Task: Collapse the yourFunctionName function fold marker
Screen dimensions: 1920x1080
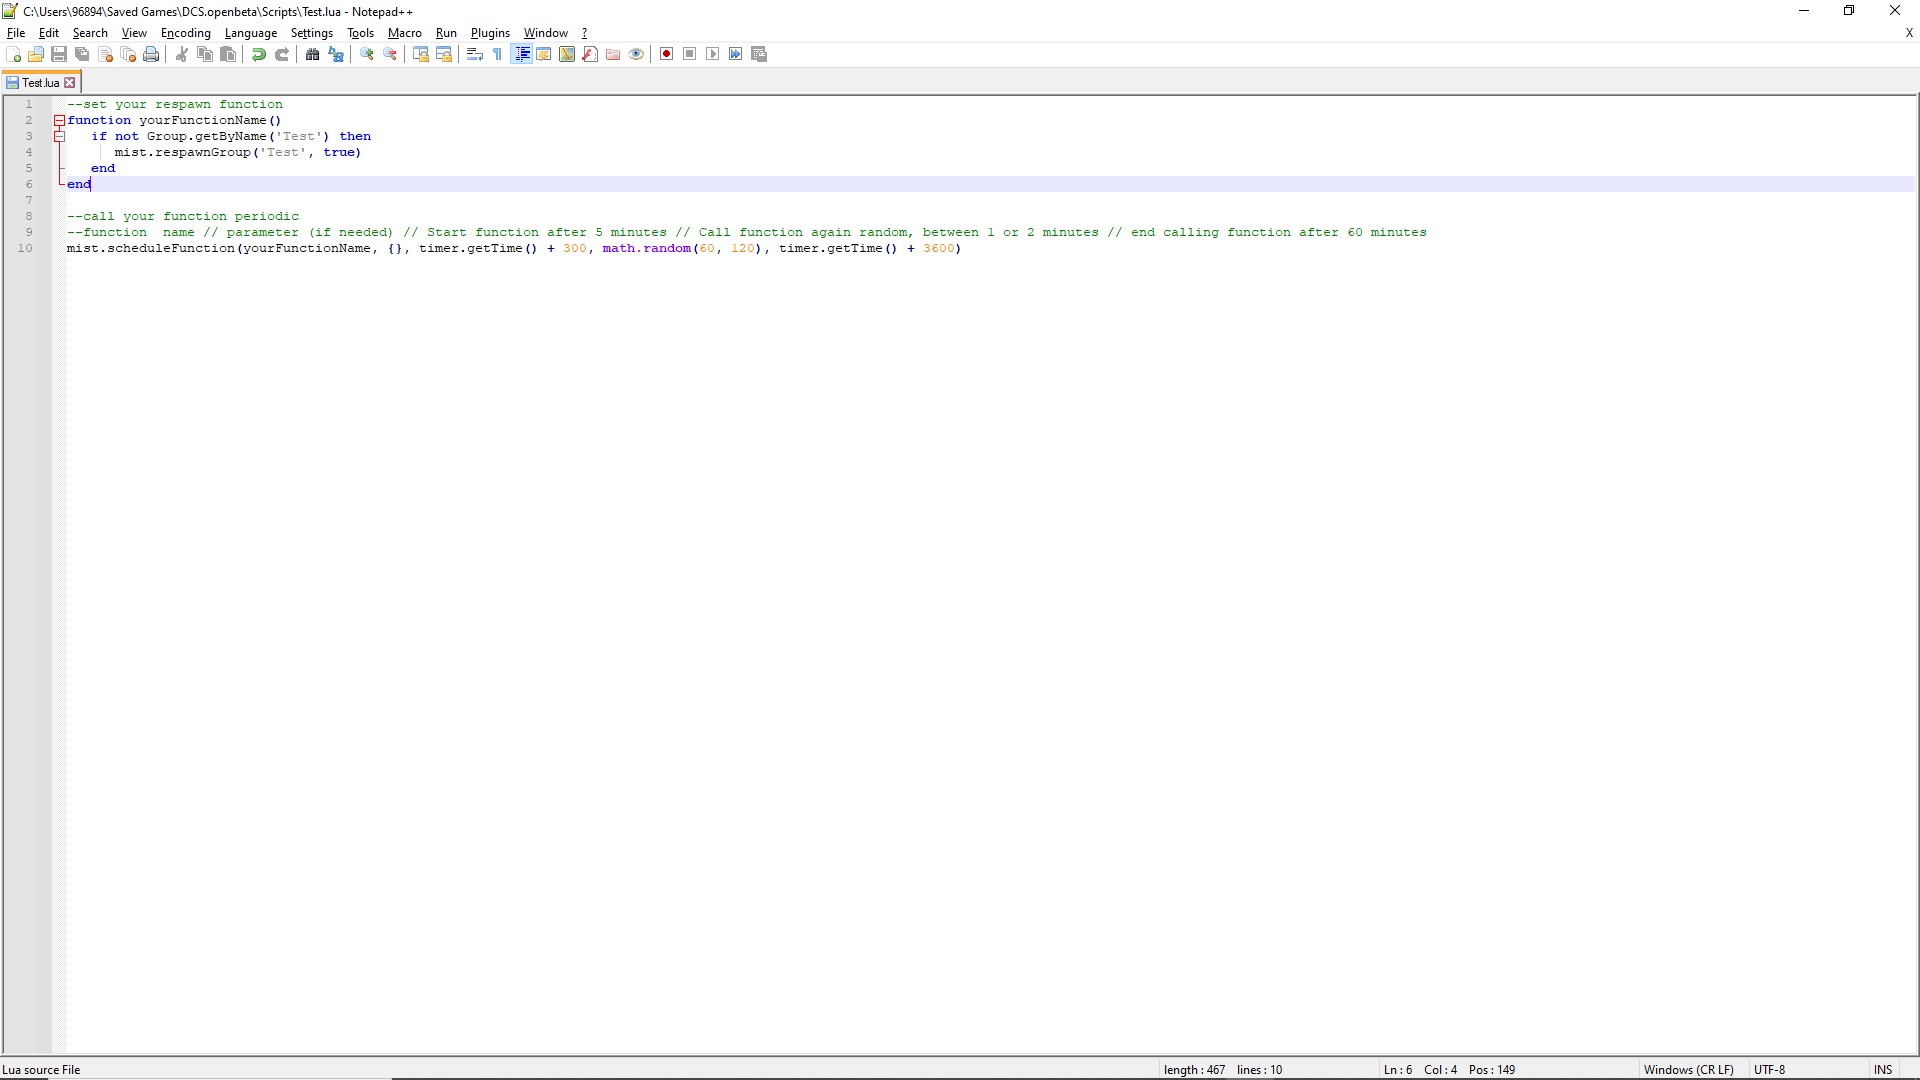Action: click(x=59, y=120)
